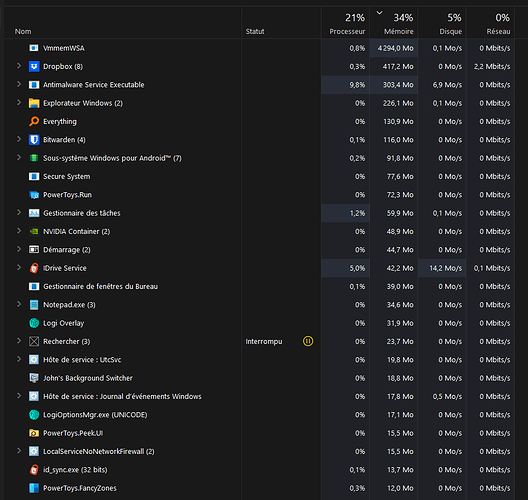Select the Everything process name
Screen dimensions: 528x500
click(60, 121)
